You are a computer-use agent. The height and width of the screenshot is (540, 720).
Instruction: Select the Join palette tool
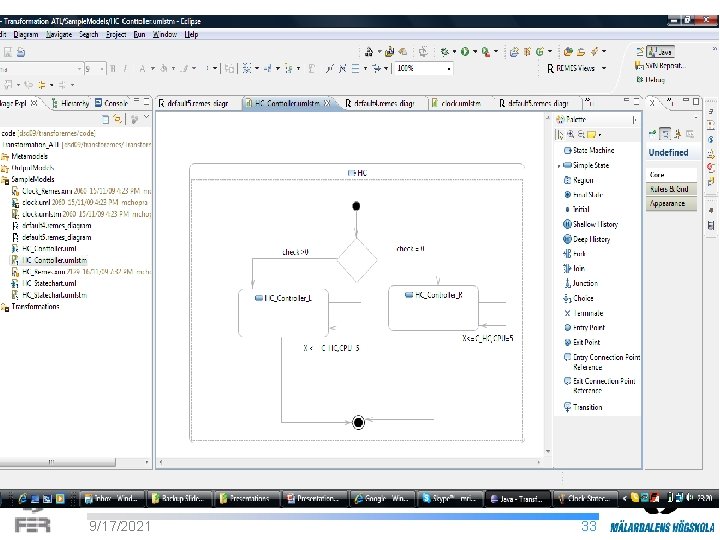click(x=574, y=268)
